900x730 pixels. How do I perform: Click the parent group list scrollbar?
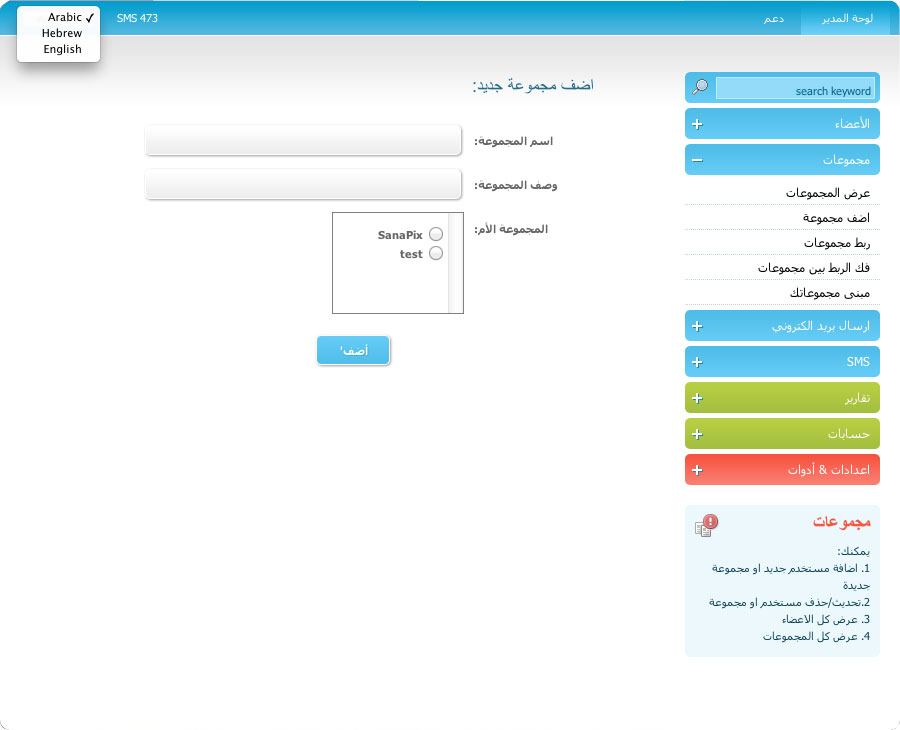(455, 263)
